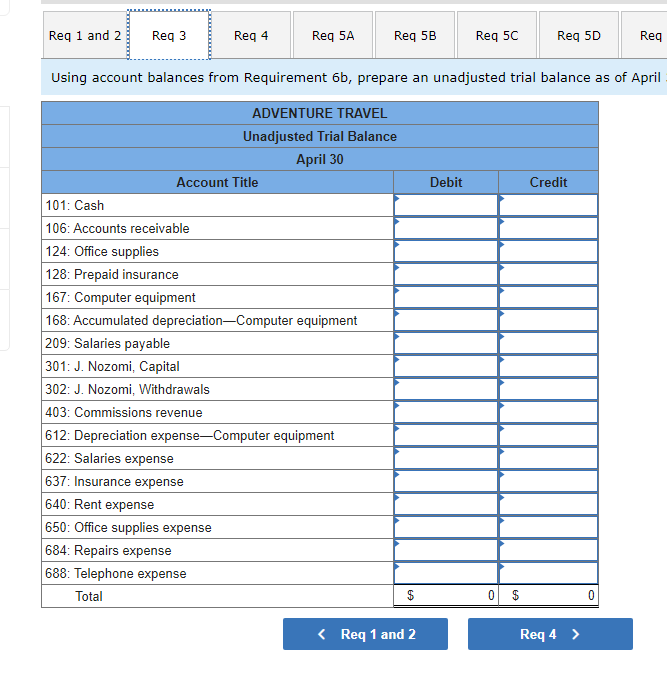
Task: Click the April 30 date heading
Action: click(x=320, y=159)
